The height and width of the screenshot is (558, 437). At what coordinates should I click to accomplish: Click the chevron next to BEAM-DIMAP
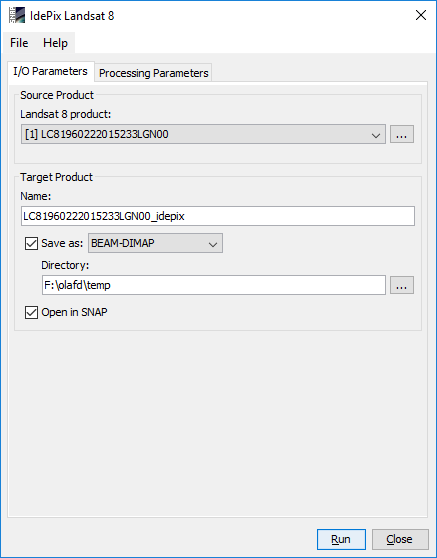coord(213,244)
